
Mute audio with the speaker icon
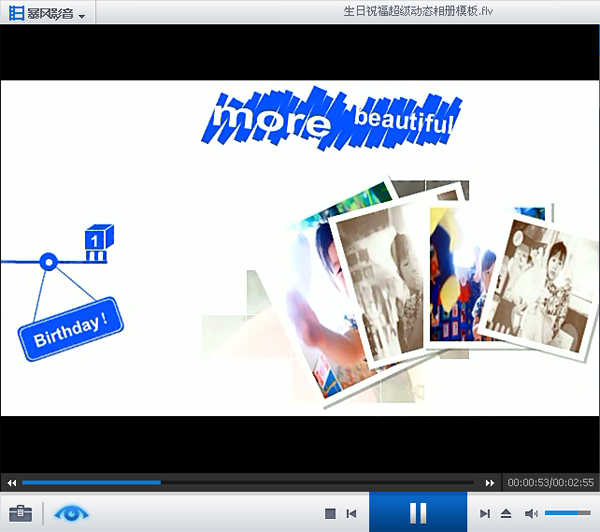coord(531,514)
